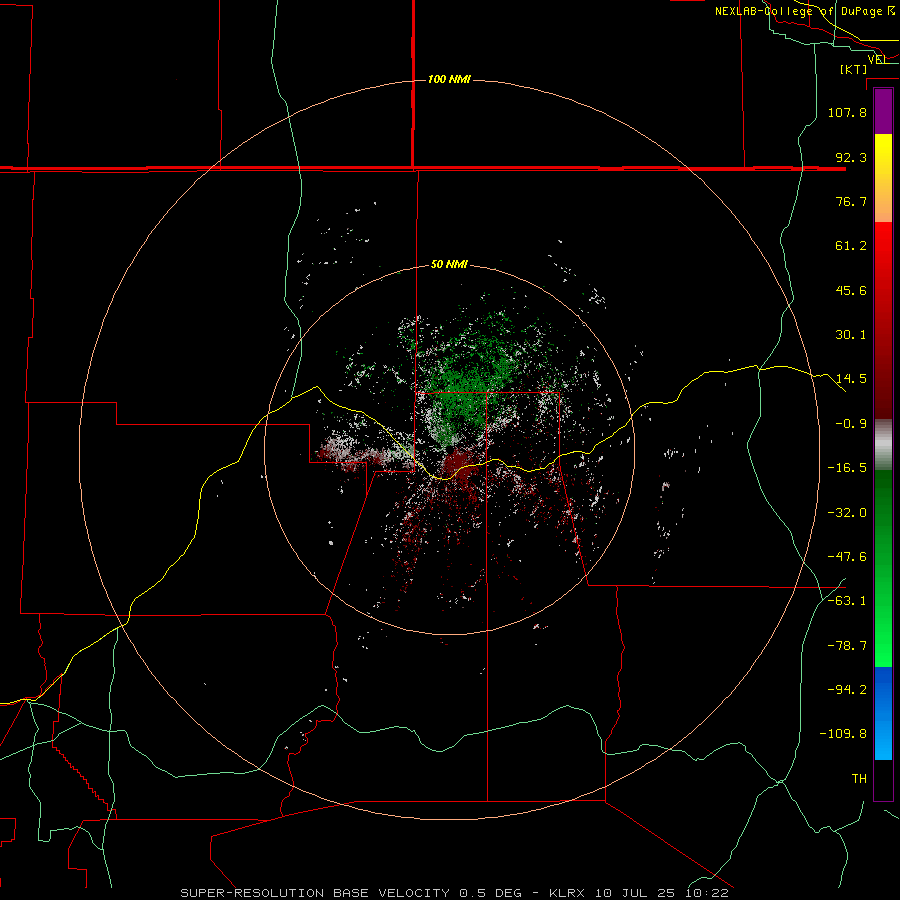Click the 107.8 velocity scale value

[x=847, y=112]
